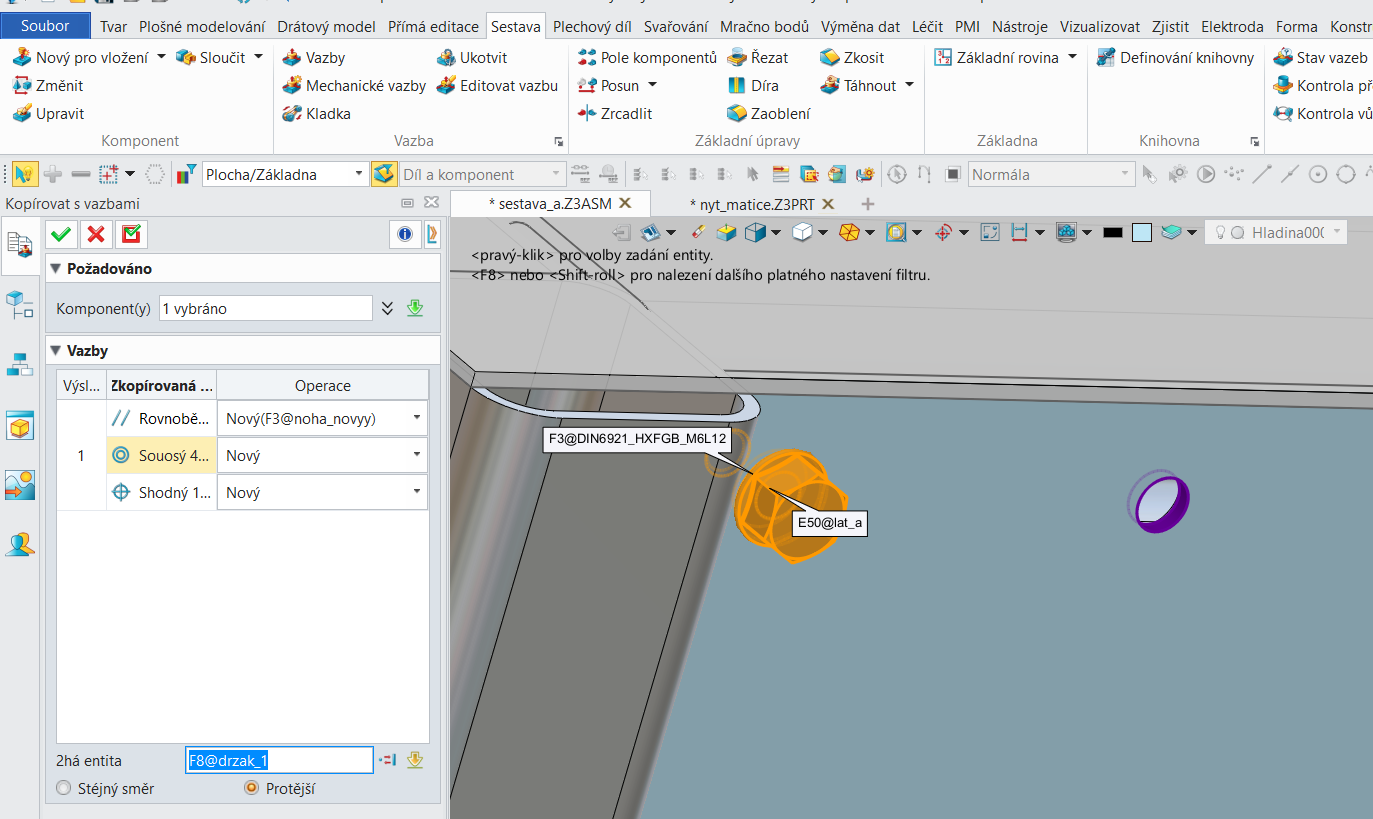Open the Plocha/Základna filter dropdown
1373x819 pixels.
(360, 175)
